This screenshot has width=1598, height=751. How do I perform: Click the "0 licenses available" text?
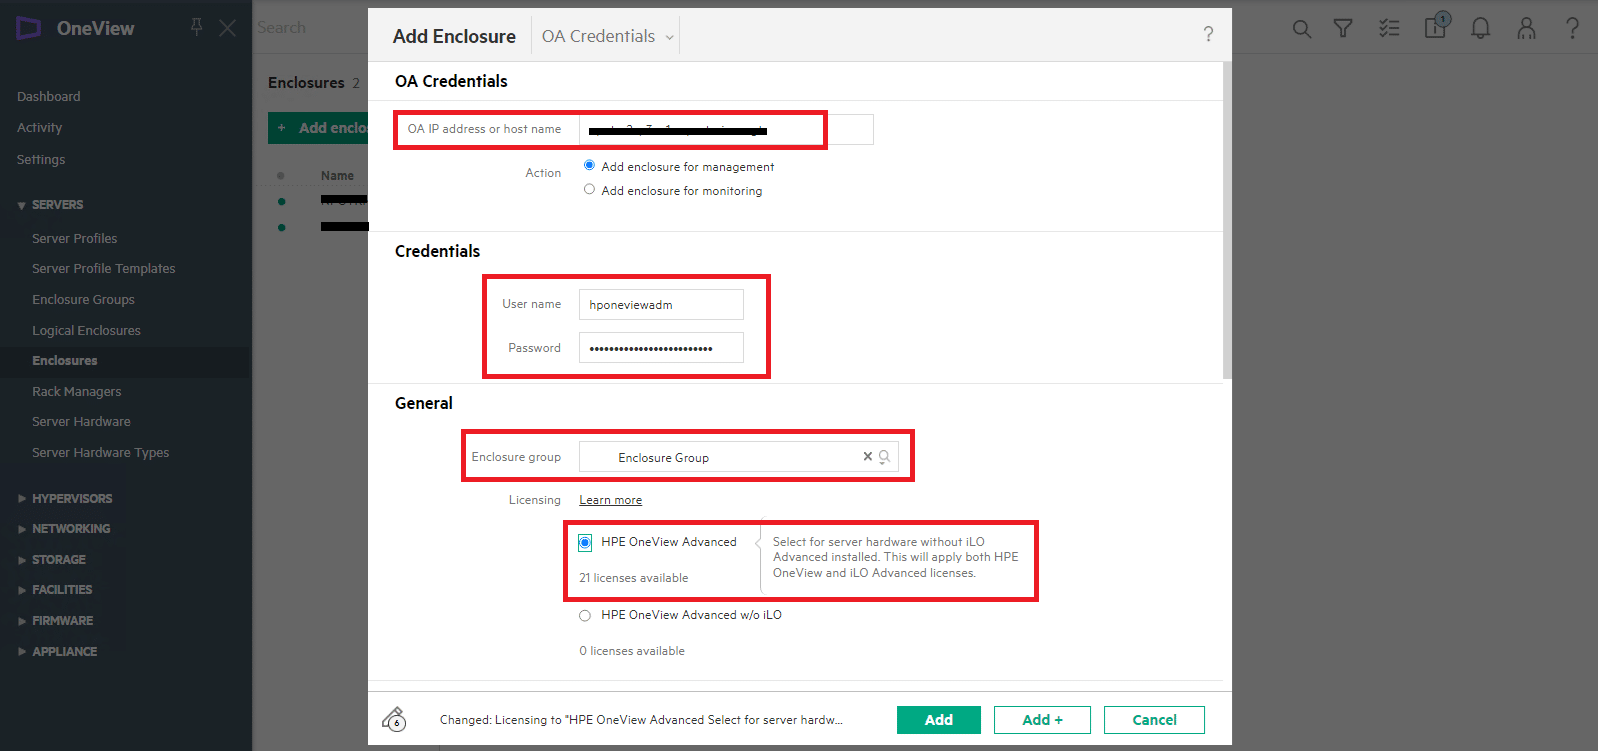coord(632,651)
